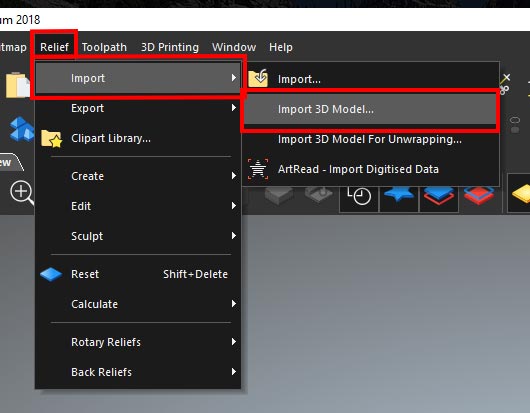This screenshot has height=413, width=530.
Task: Click the blue Reset relief diamond icon
Action: pos(51,274)
